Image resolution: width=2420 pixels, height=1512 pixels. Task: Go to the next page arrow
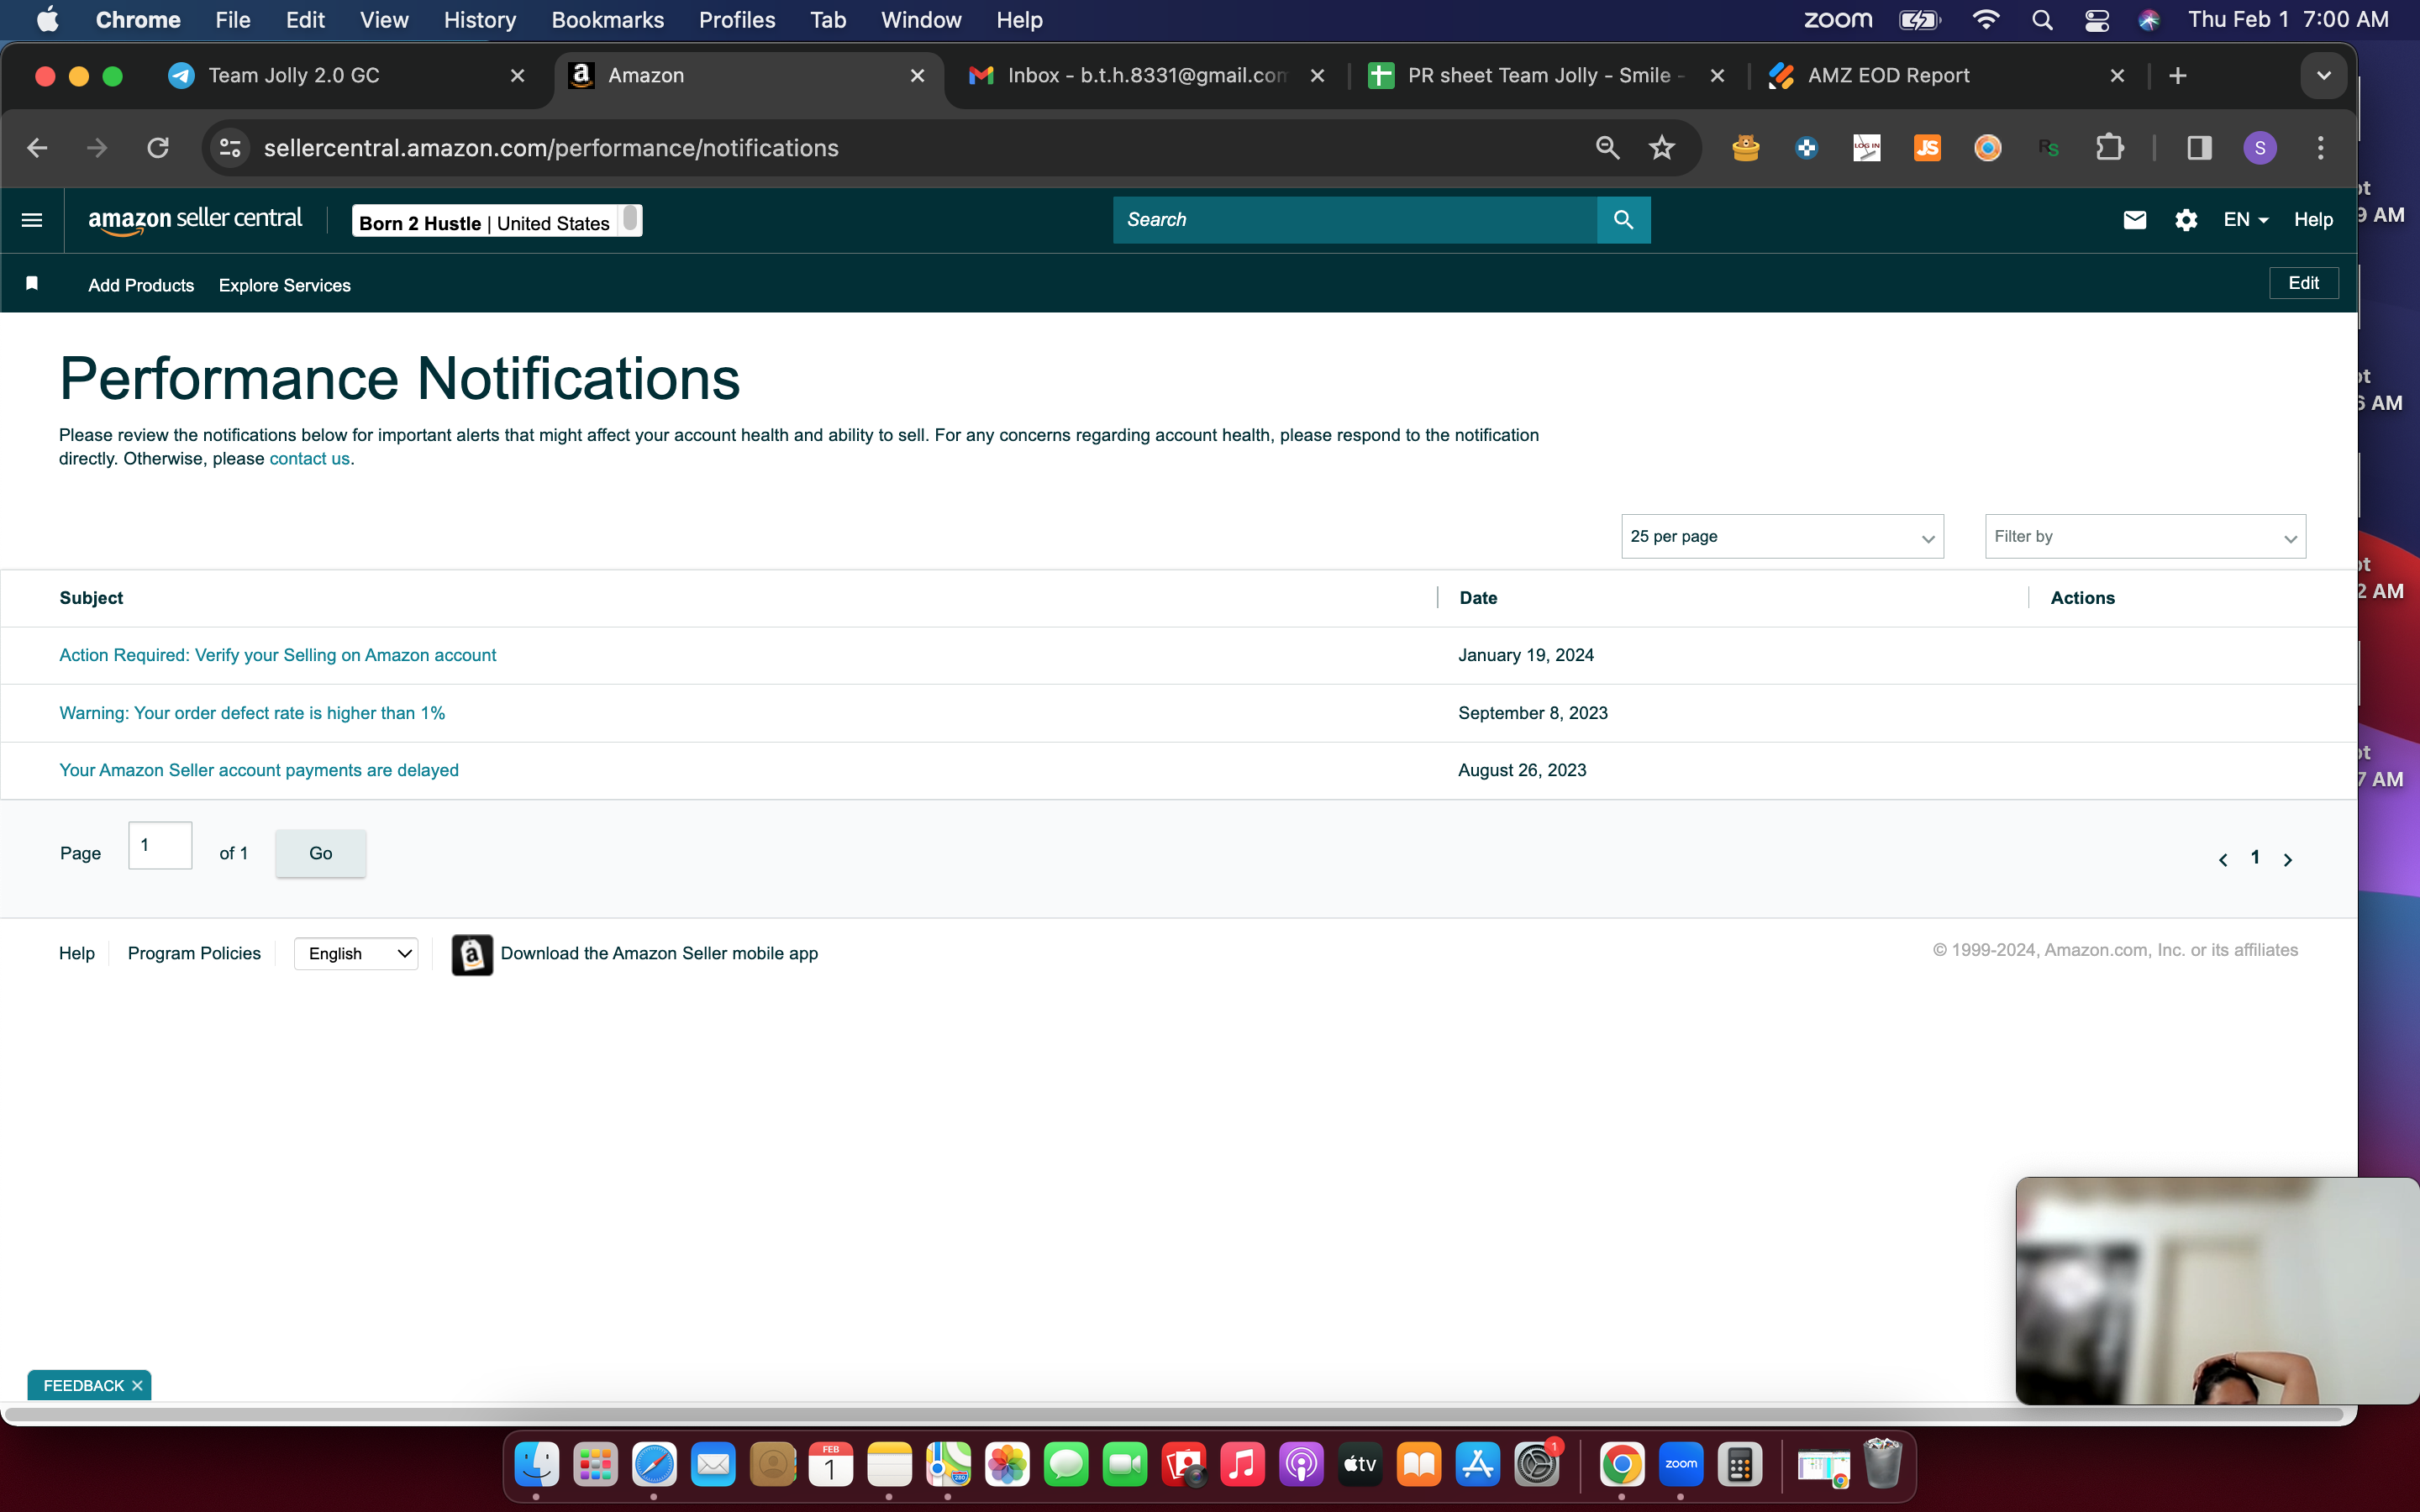tap(2288, 859)
